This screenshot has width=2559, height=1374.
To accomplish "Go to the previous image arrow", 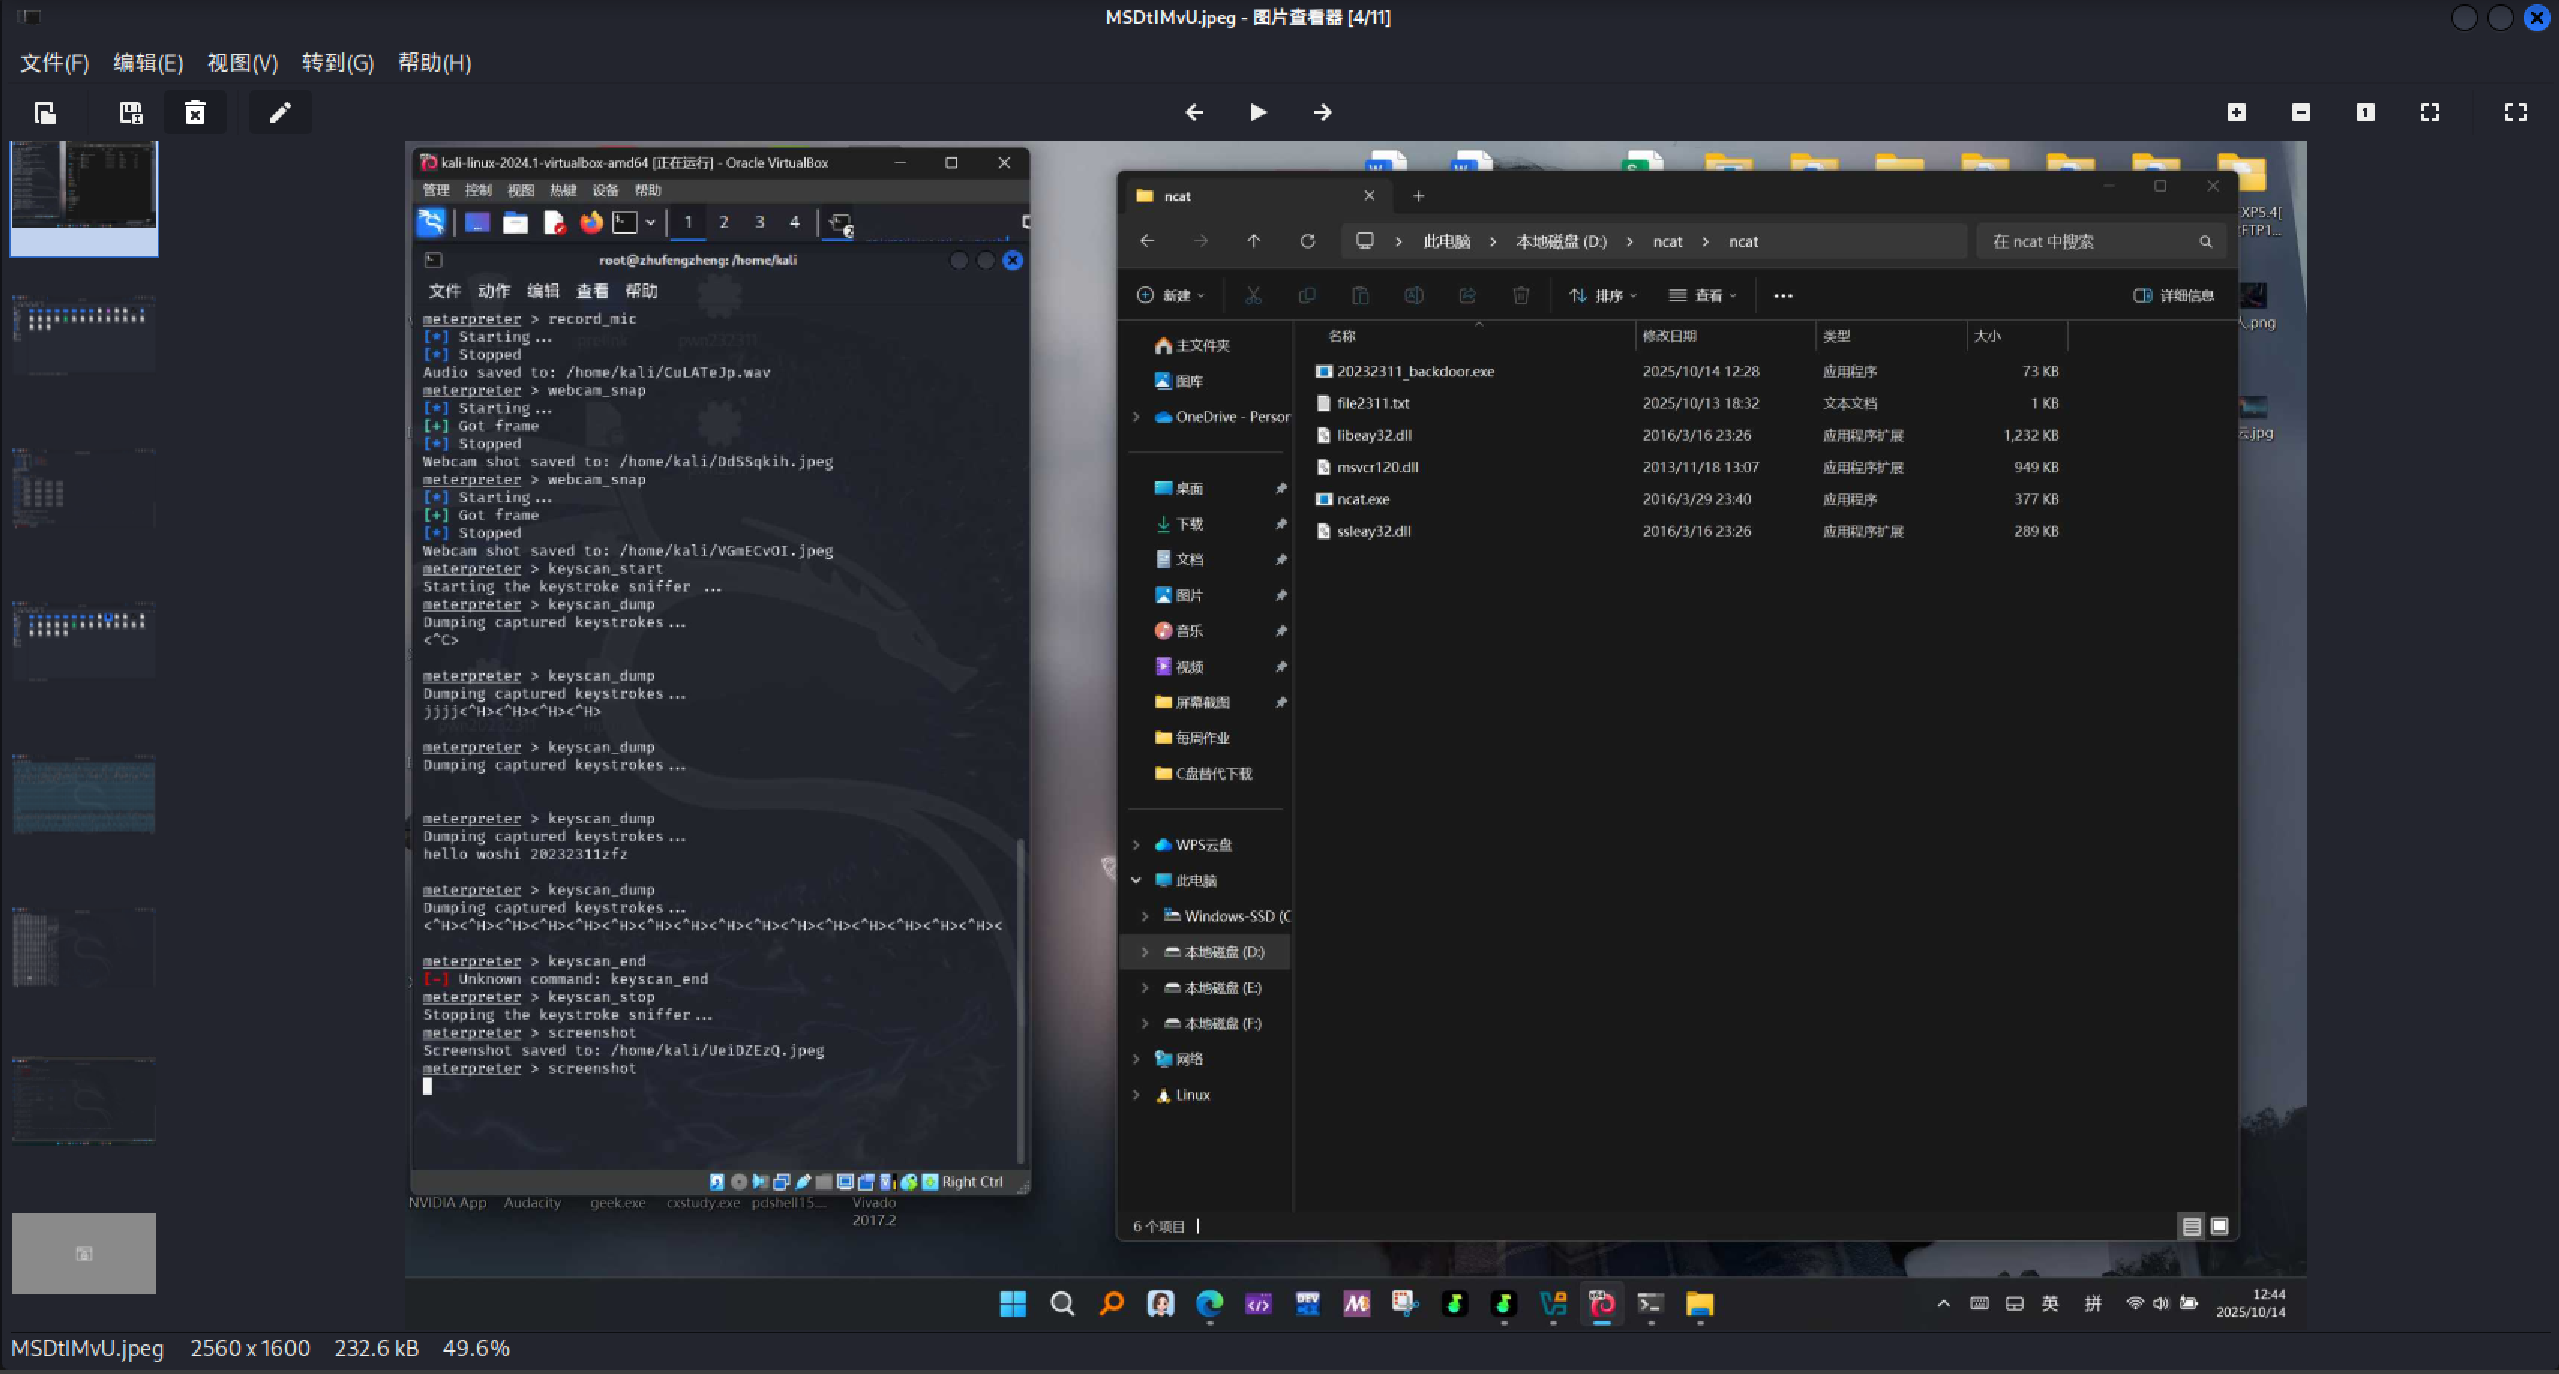I will (x=1194, y=113).
